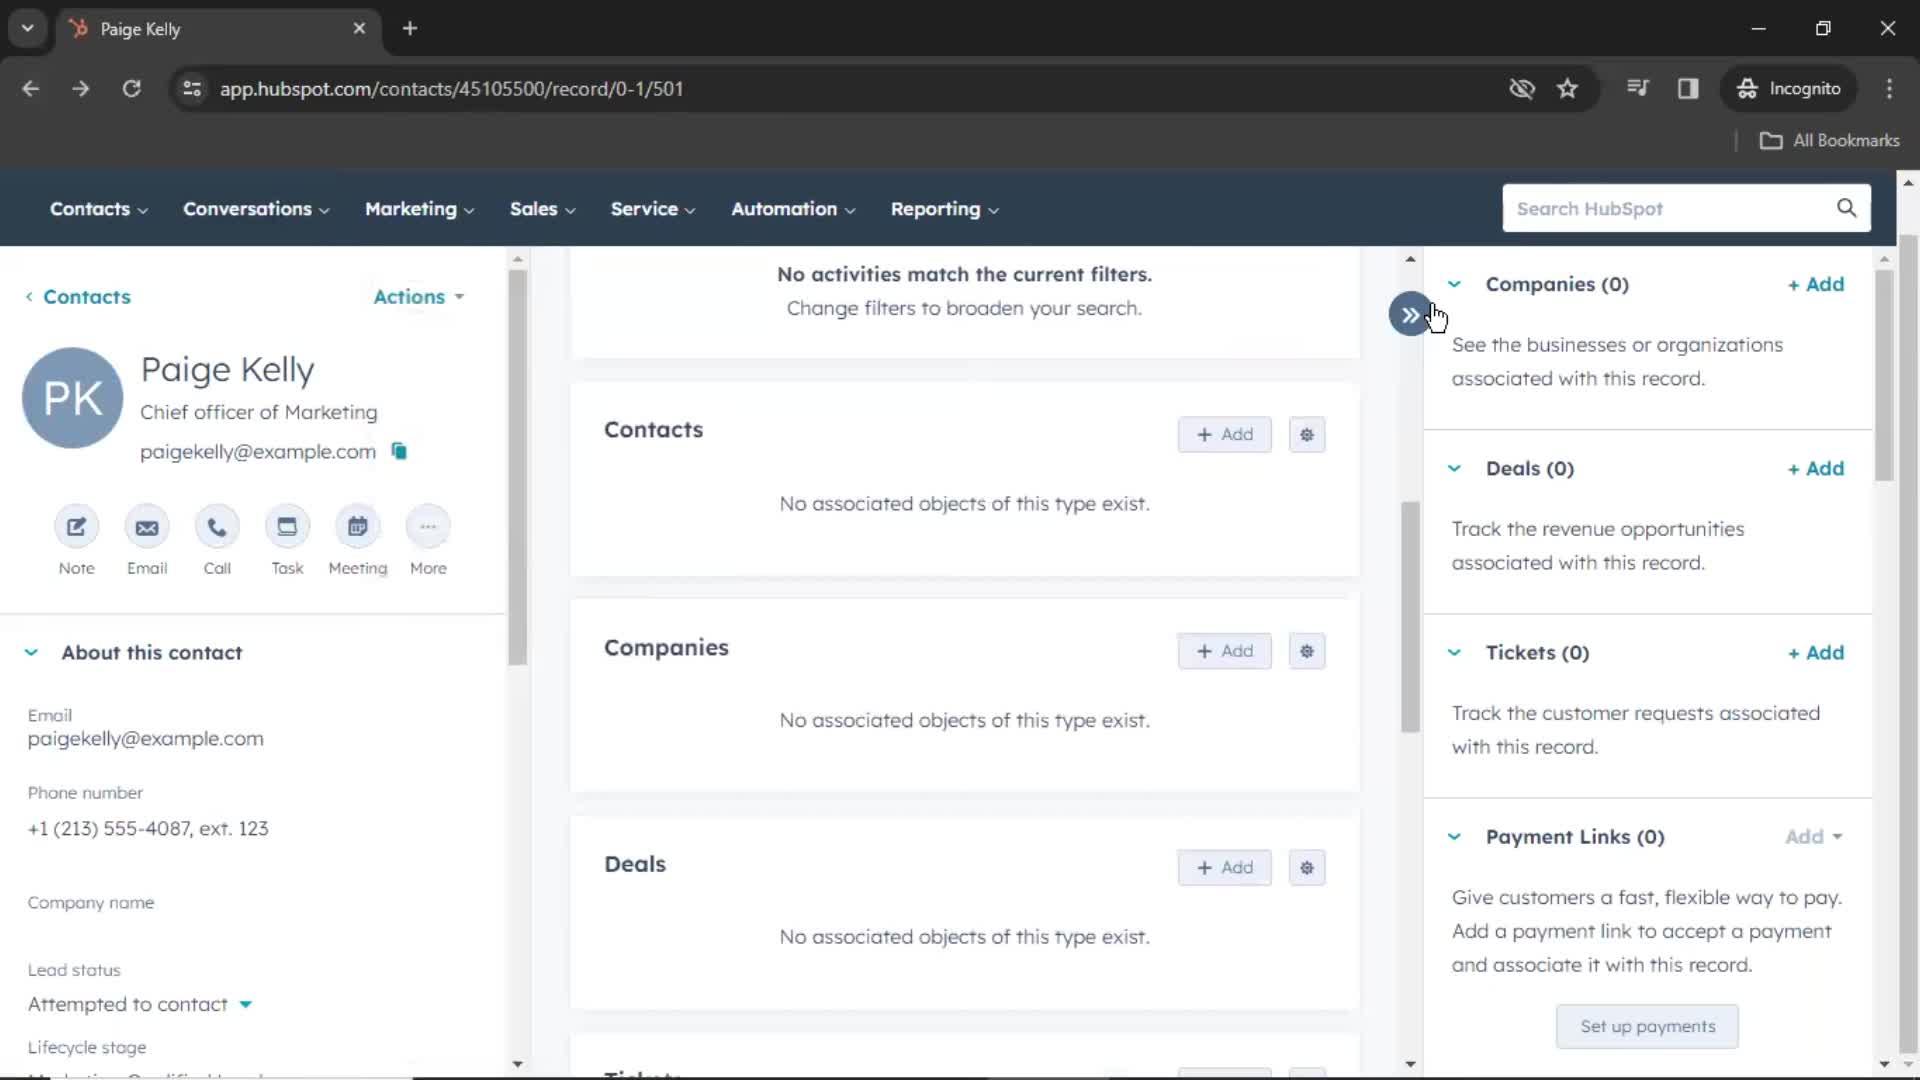Expand the Companies section on right panel
This screenshot has width=1920, height=1080.
(1456, 284)
